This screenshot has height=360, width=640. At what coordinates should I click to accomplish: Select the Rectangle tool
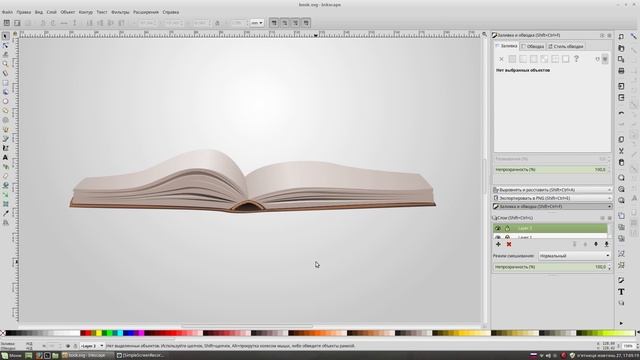5,83
